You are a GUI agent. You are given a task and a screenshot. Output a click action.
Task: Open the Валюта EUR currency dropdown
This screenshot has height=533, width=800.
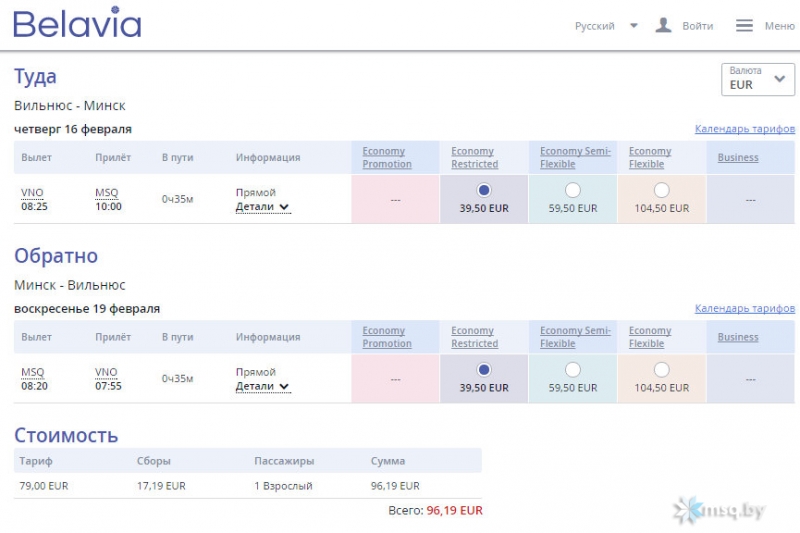758,79
